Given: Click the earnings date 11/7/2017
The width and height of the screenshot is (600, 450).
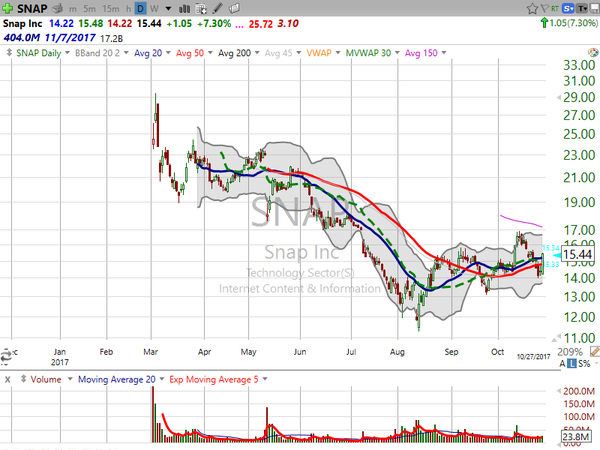Looking at the screenshot, I should [x=70, y=38].
